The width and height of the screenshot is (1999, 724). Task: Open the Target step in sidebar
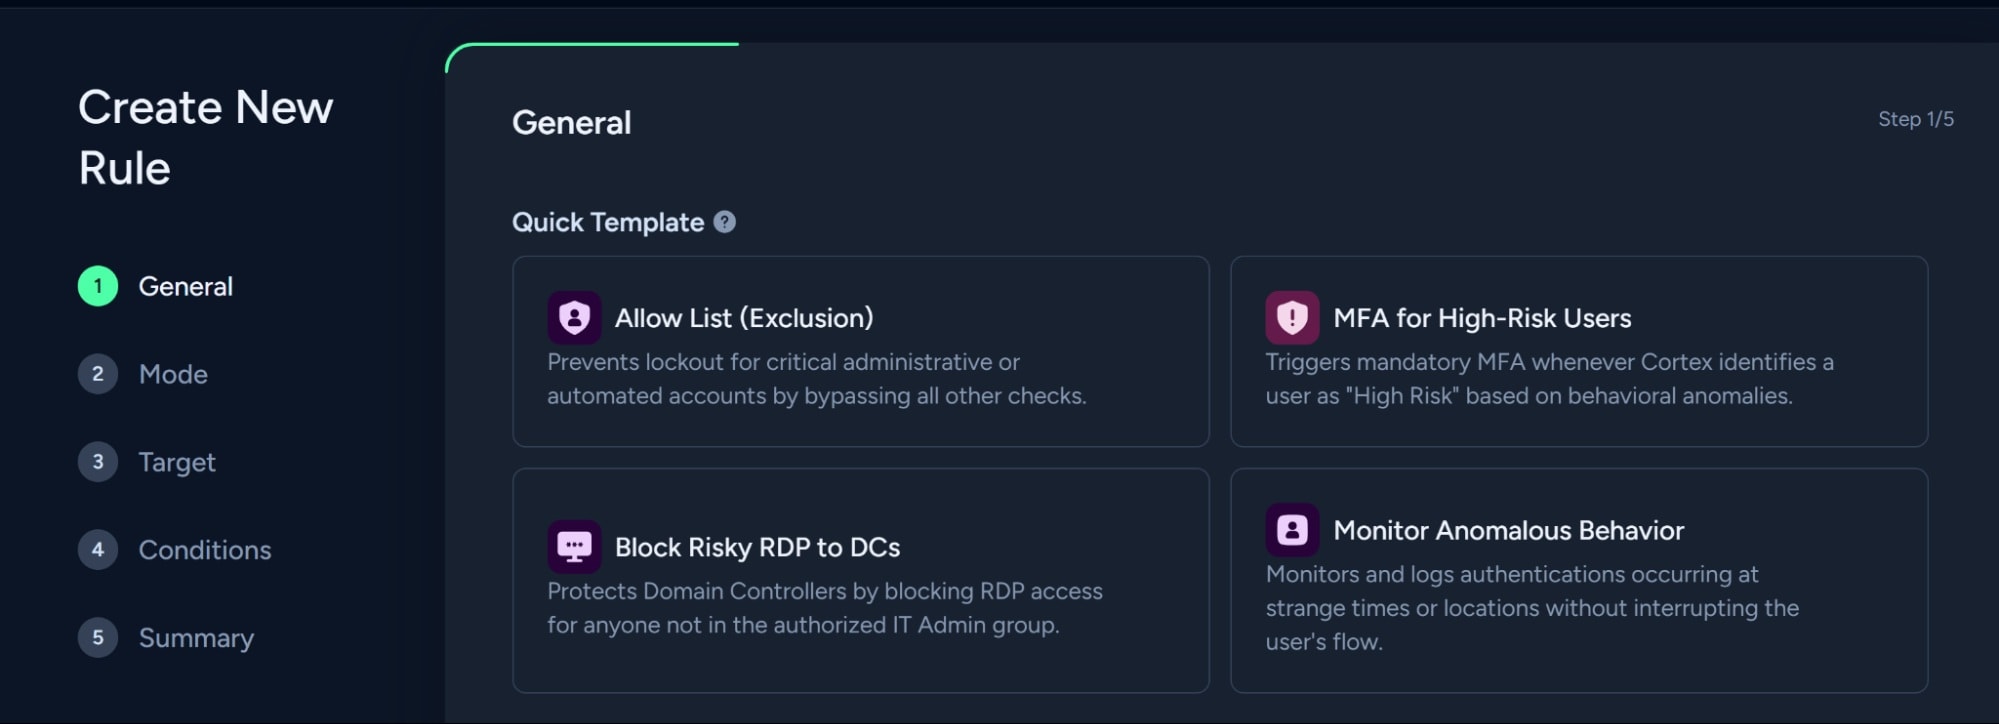(x=177, y=462)
